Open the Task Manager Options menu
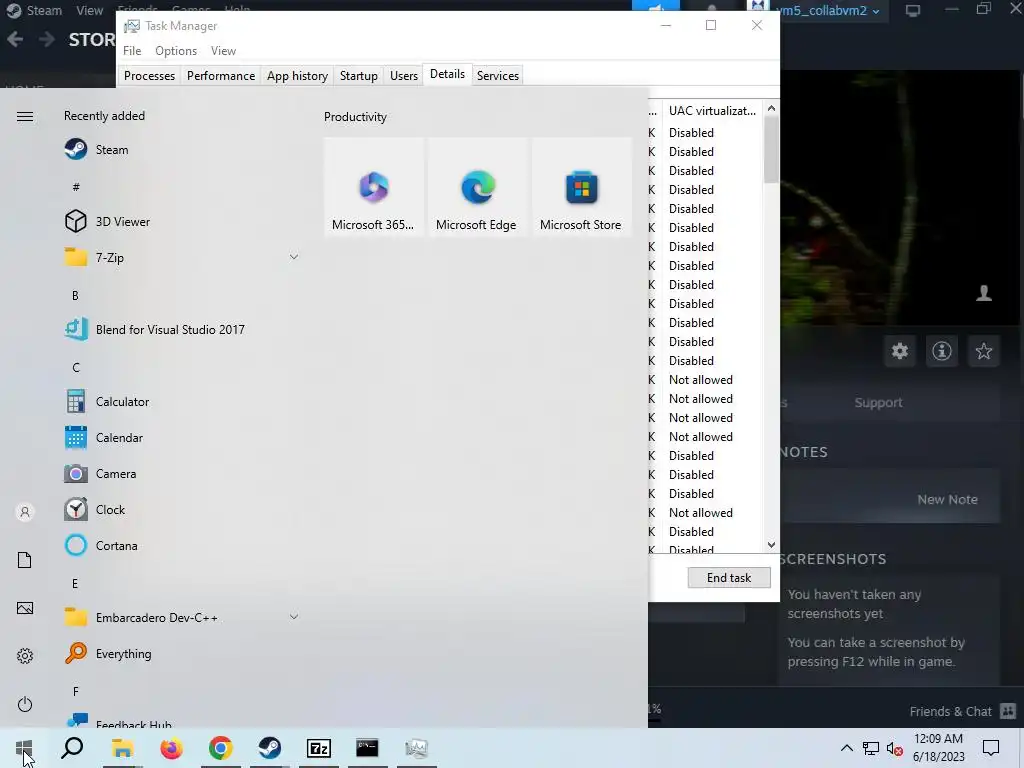 pos(176,51)
